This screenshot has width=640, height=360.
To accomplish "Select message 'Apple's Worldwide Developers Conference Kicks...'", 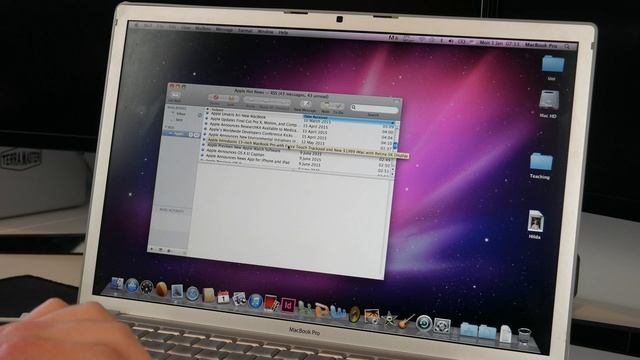I will pyautogui.click(x=250, y=132).
